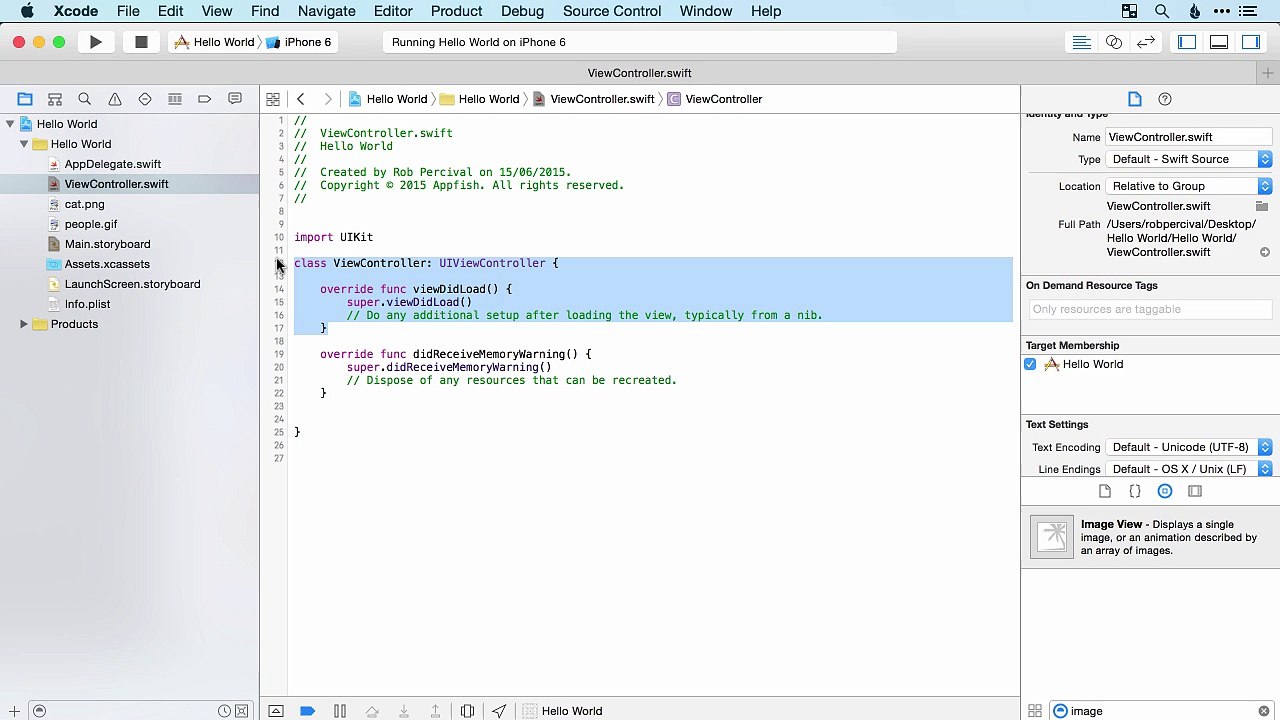Open the scheme selector Hello World
The image size is (1280, 720).
pos(214,42)
